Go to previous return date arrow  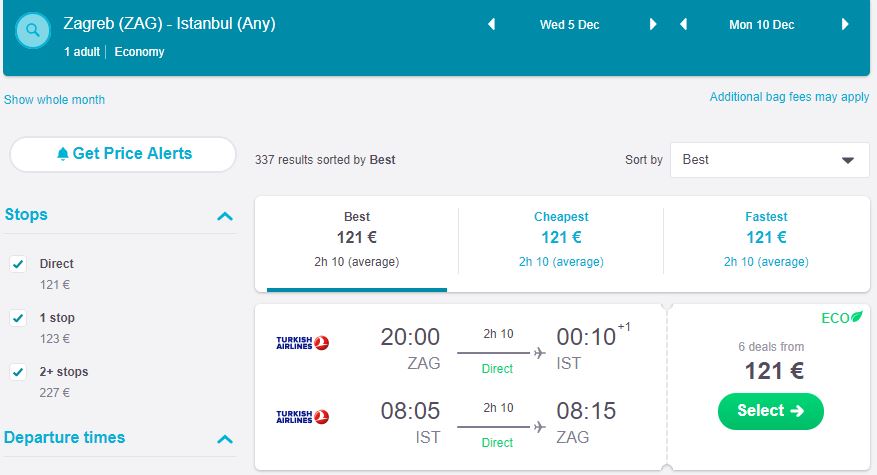click(683, 25)
